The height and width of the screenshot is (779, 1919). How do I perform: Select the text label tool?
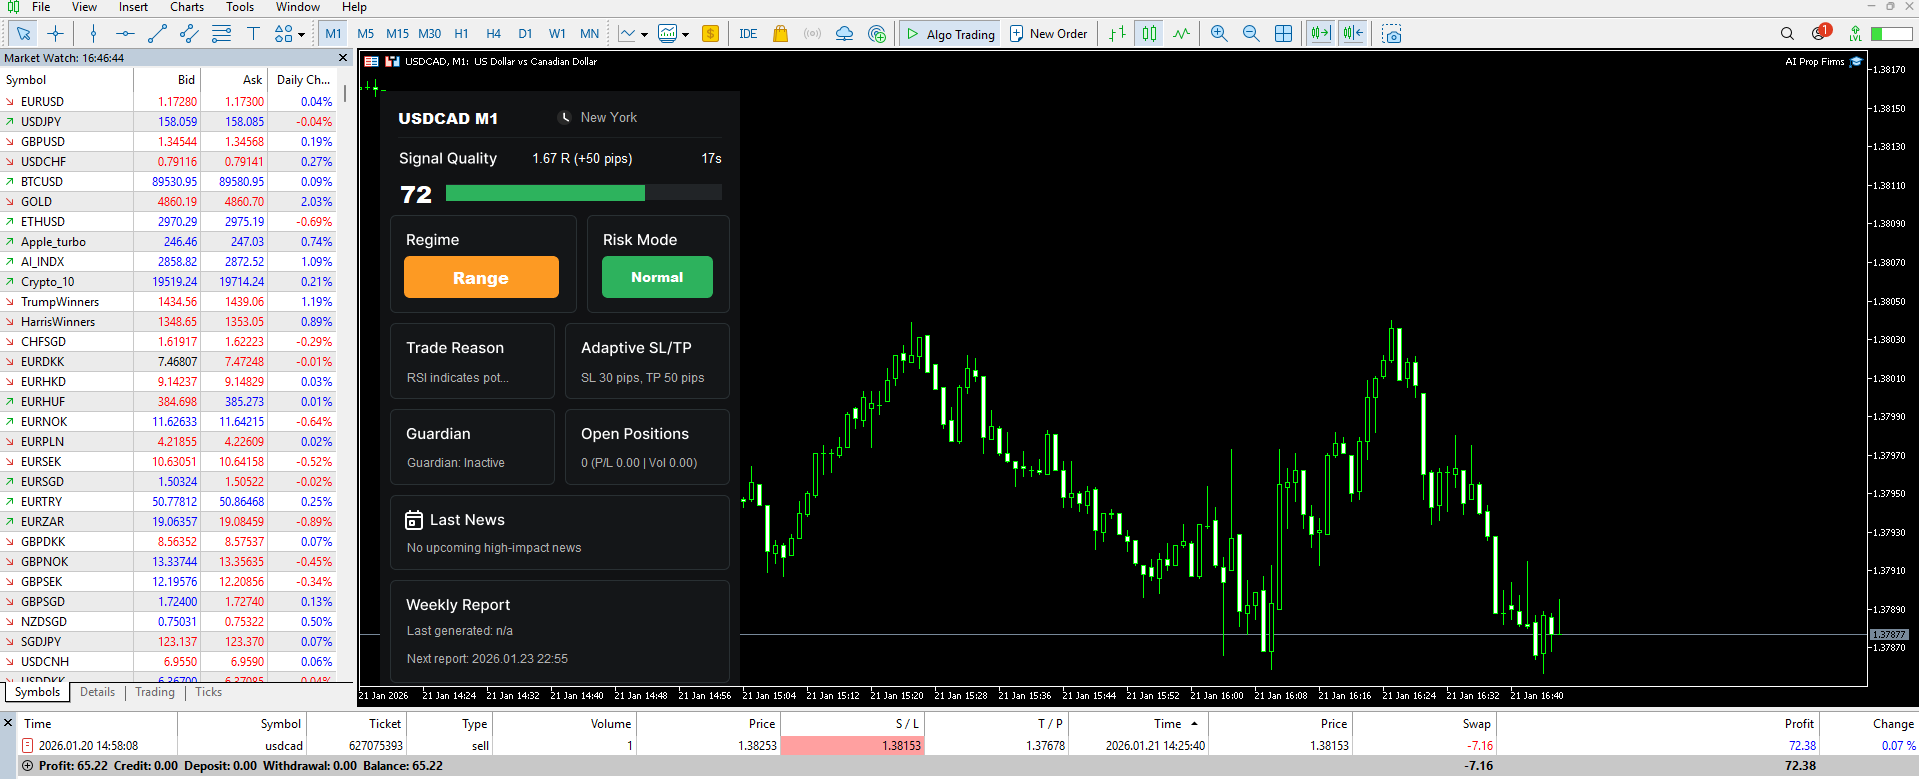point(253,34)
